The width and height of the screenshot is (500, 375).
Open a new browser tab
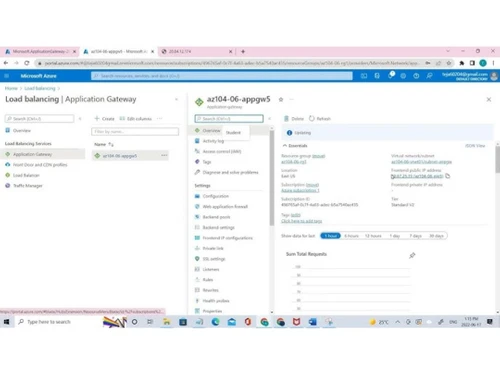[243, 51]
